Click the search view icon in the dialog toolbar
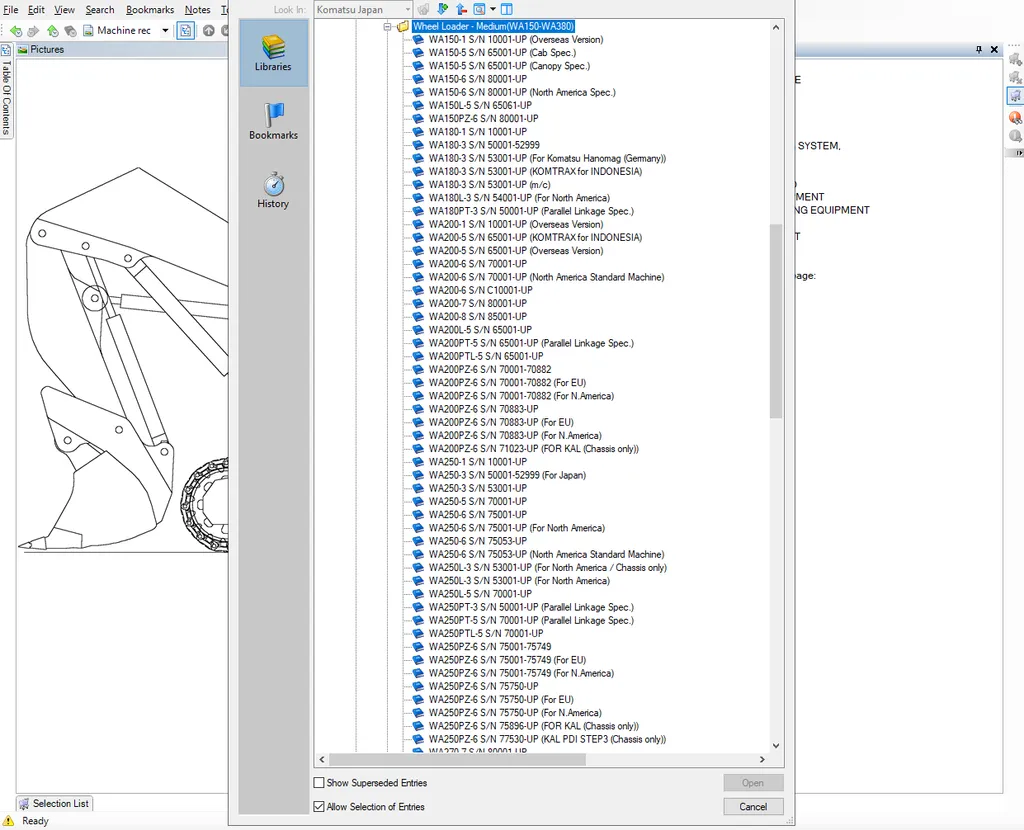Viewport: 1024px width, 830px height. [479, 9]
